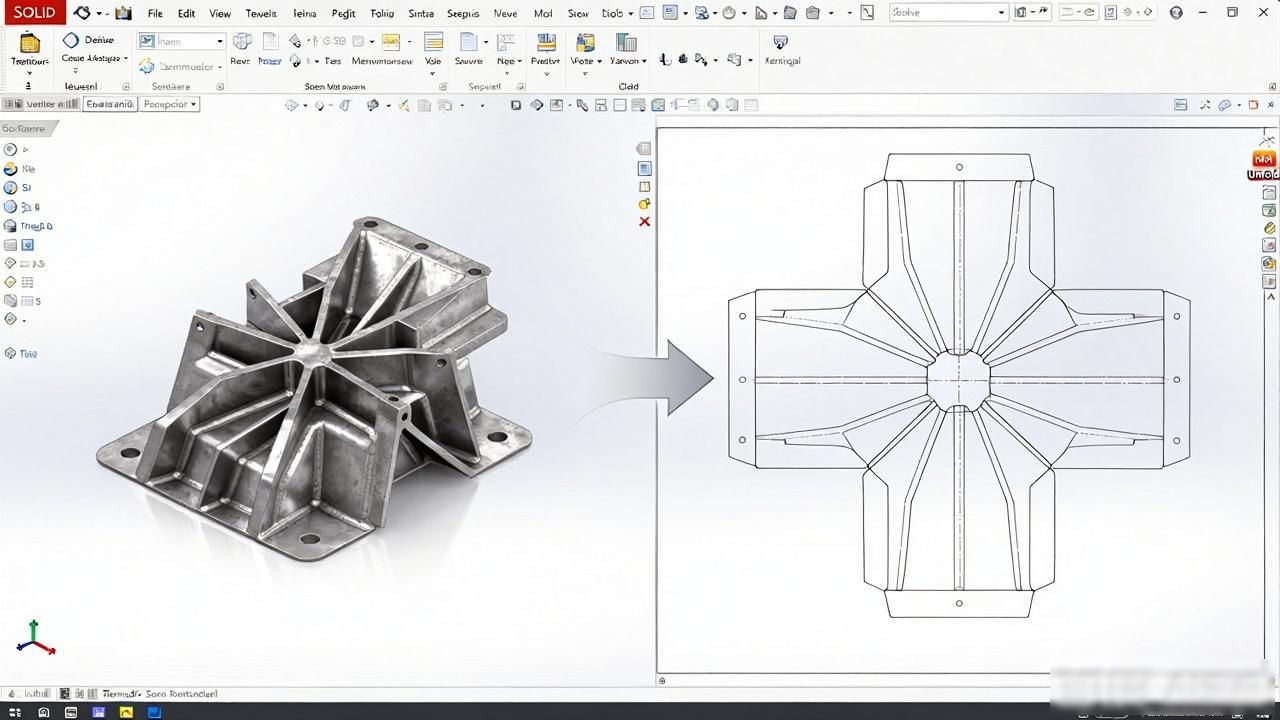
Task: Open the File menu
Action: point(155,14)
